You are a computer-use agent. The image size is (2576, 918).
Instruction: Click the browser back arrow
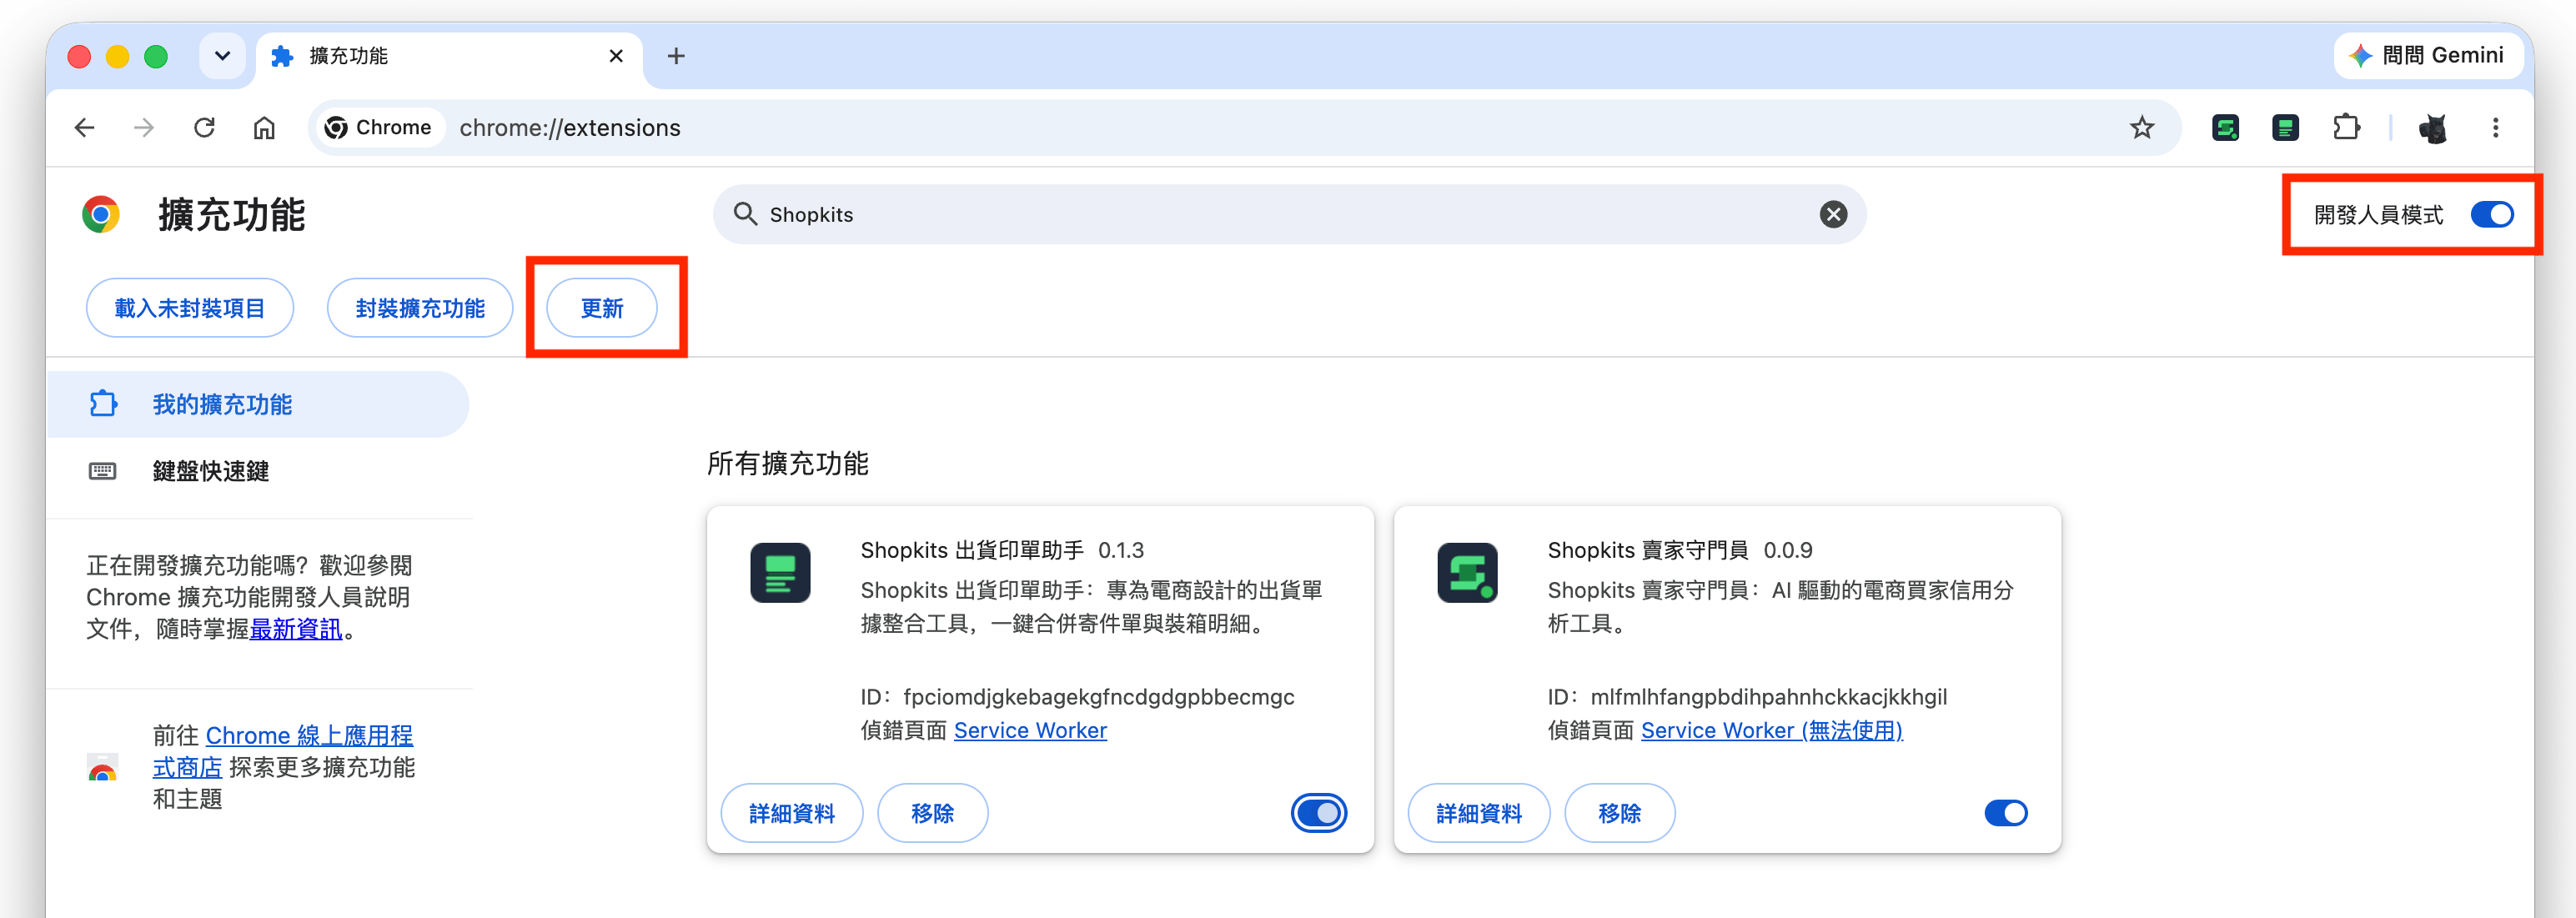85,128
